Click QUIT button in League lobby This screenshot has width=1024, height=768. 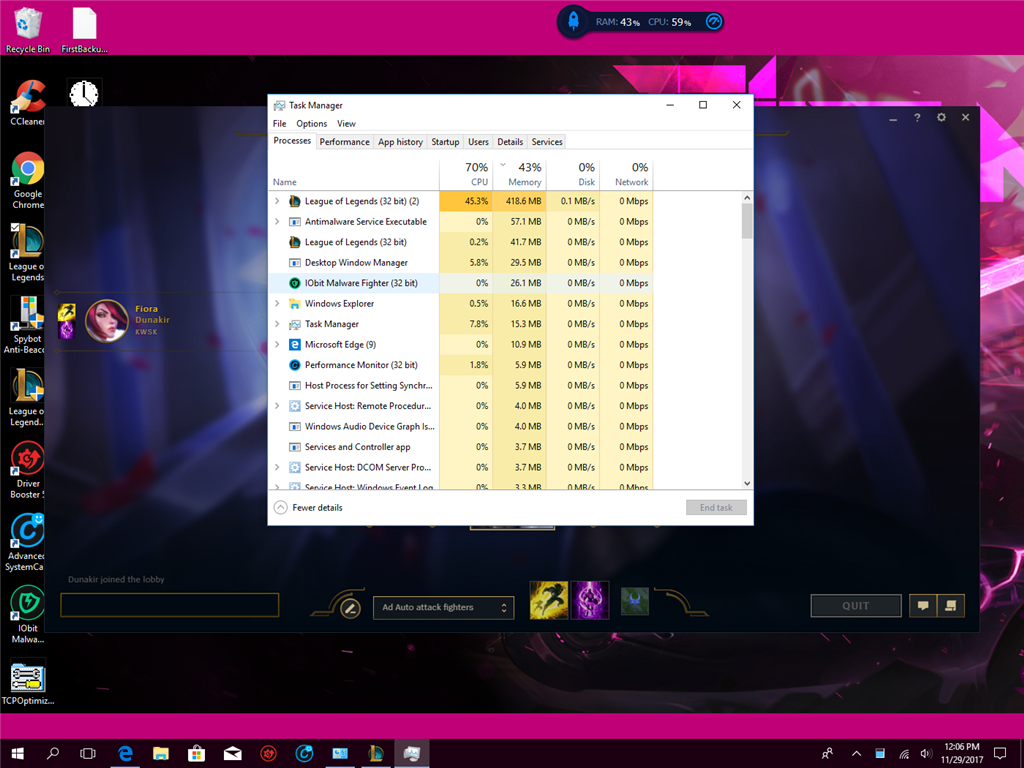click(856, 606)
